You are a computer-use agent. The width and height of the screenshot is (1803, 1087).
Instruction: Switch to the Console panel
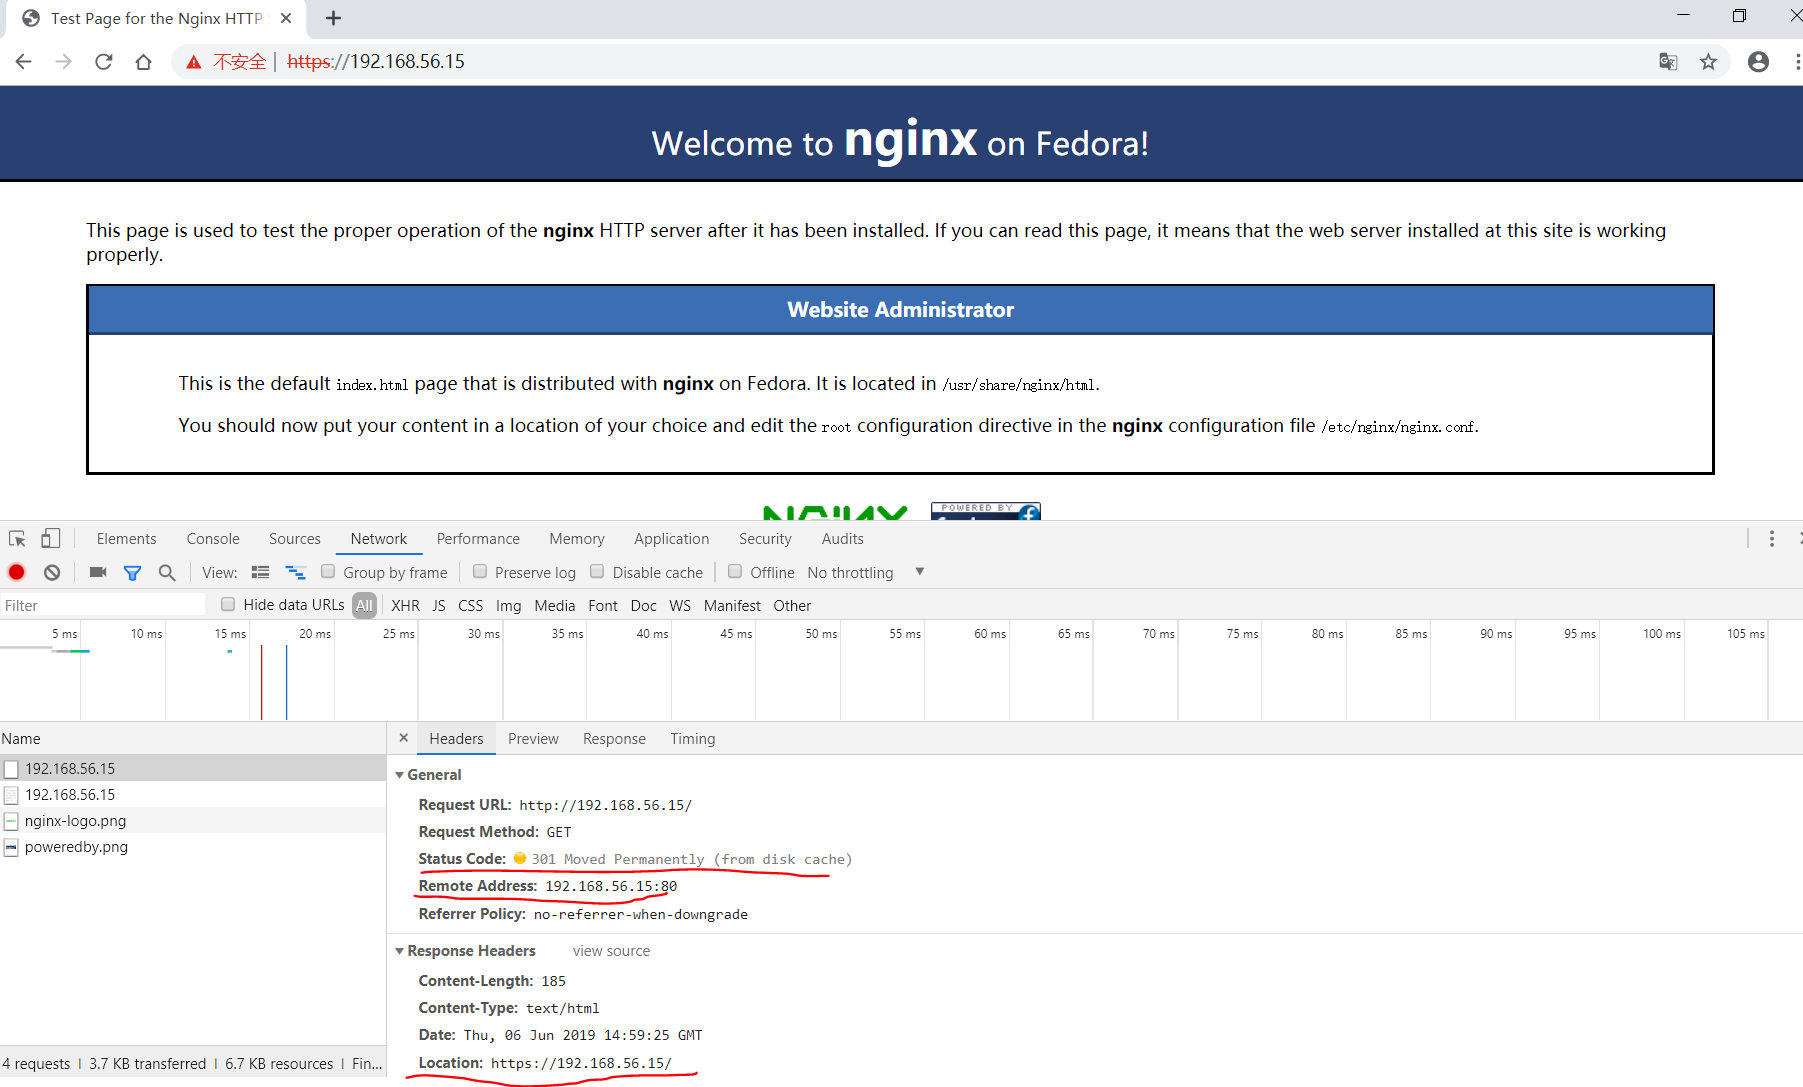click(213, 539)
